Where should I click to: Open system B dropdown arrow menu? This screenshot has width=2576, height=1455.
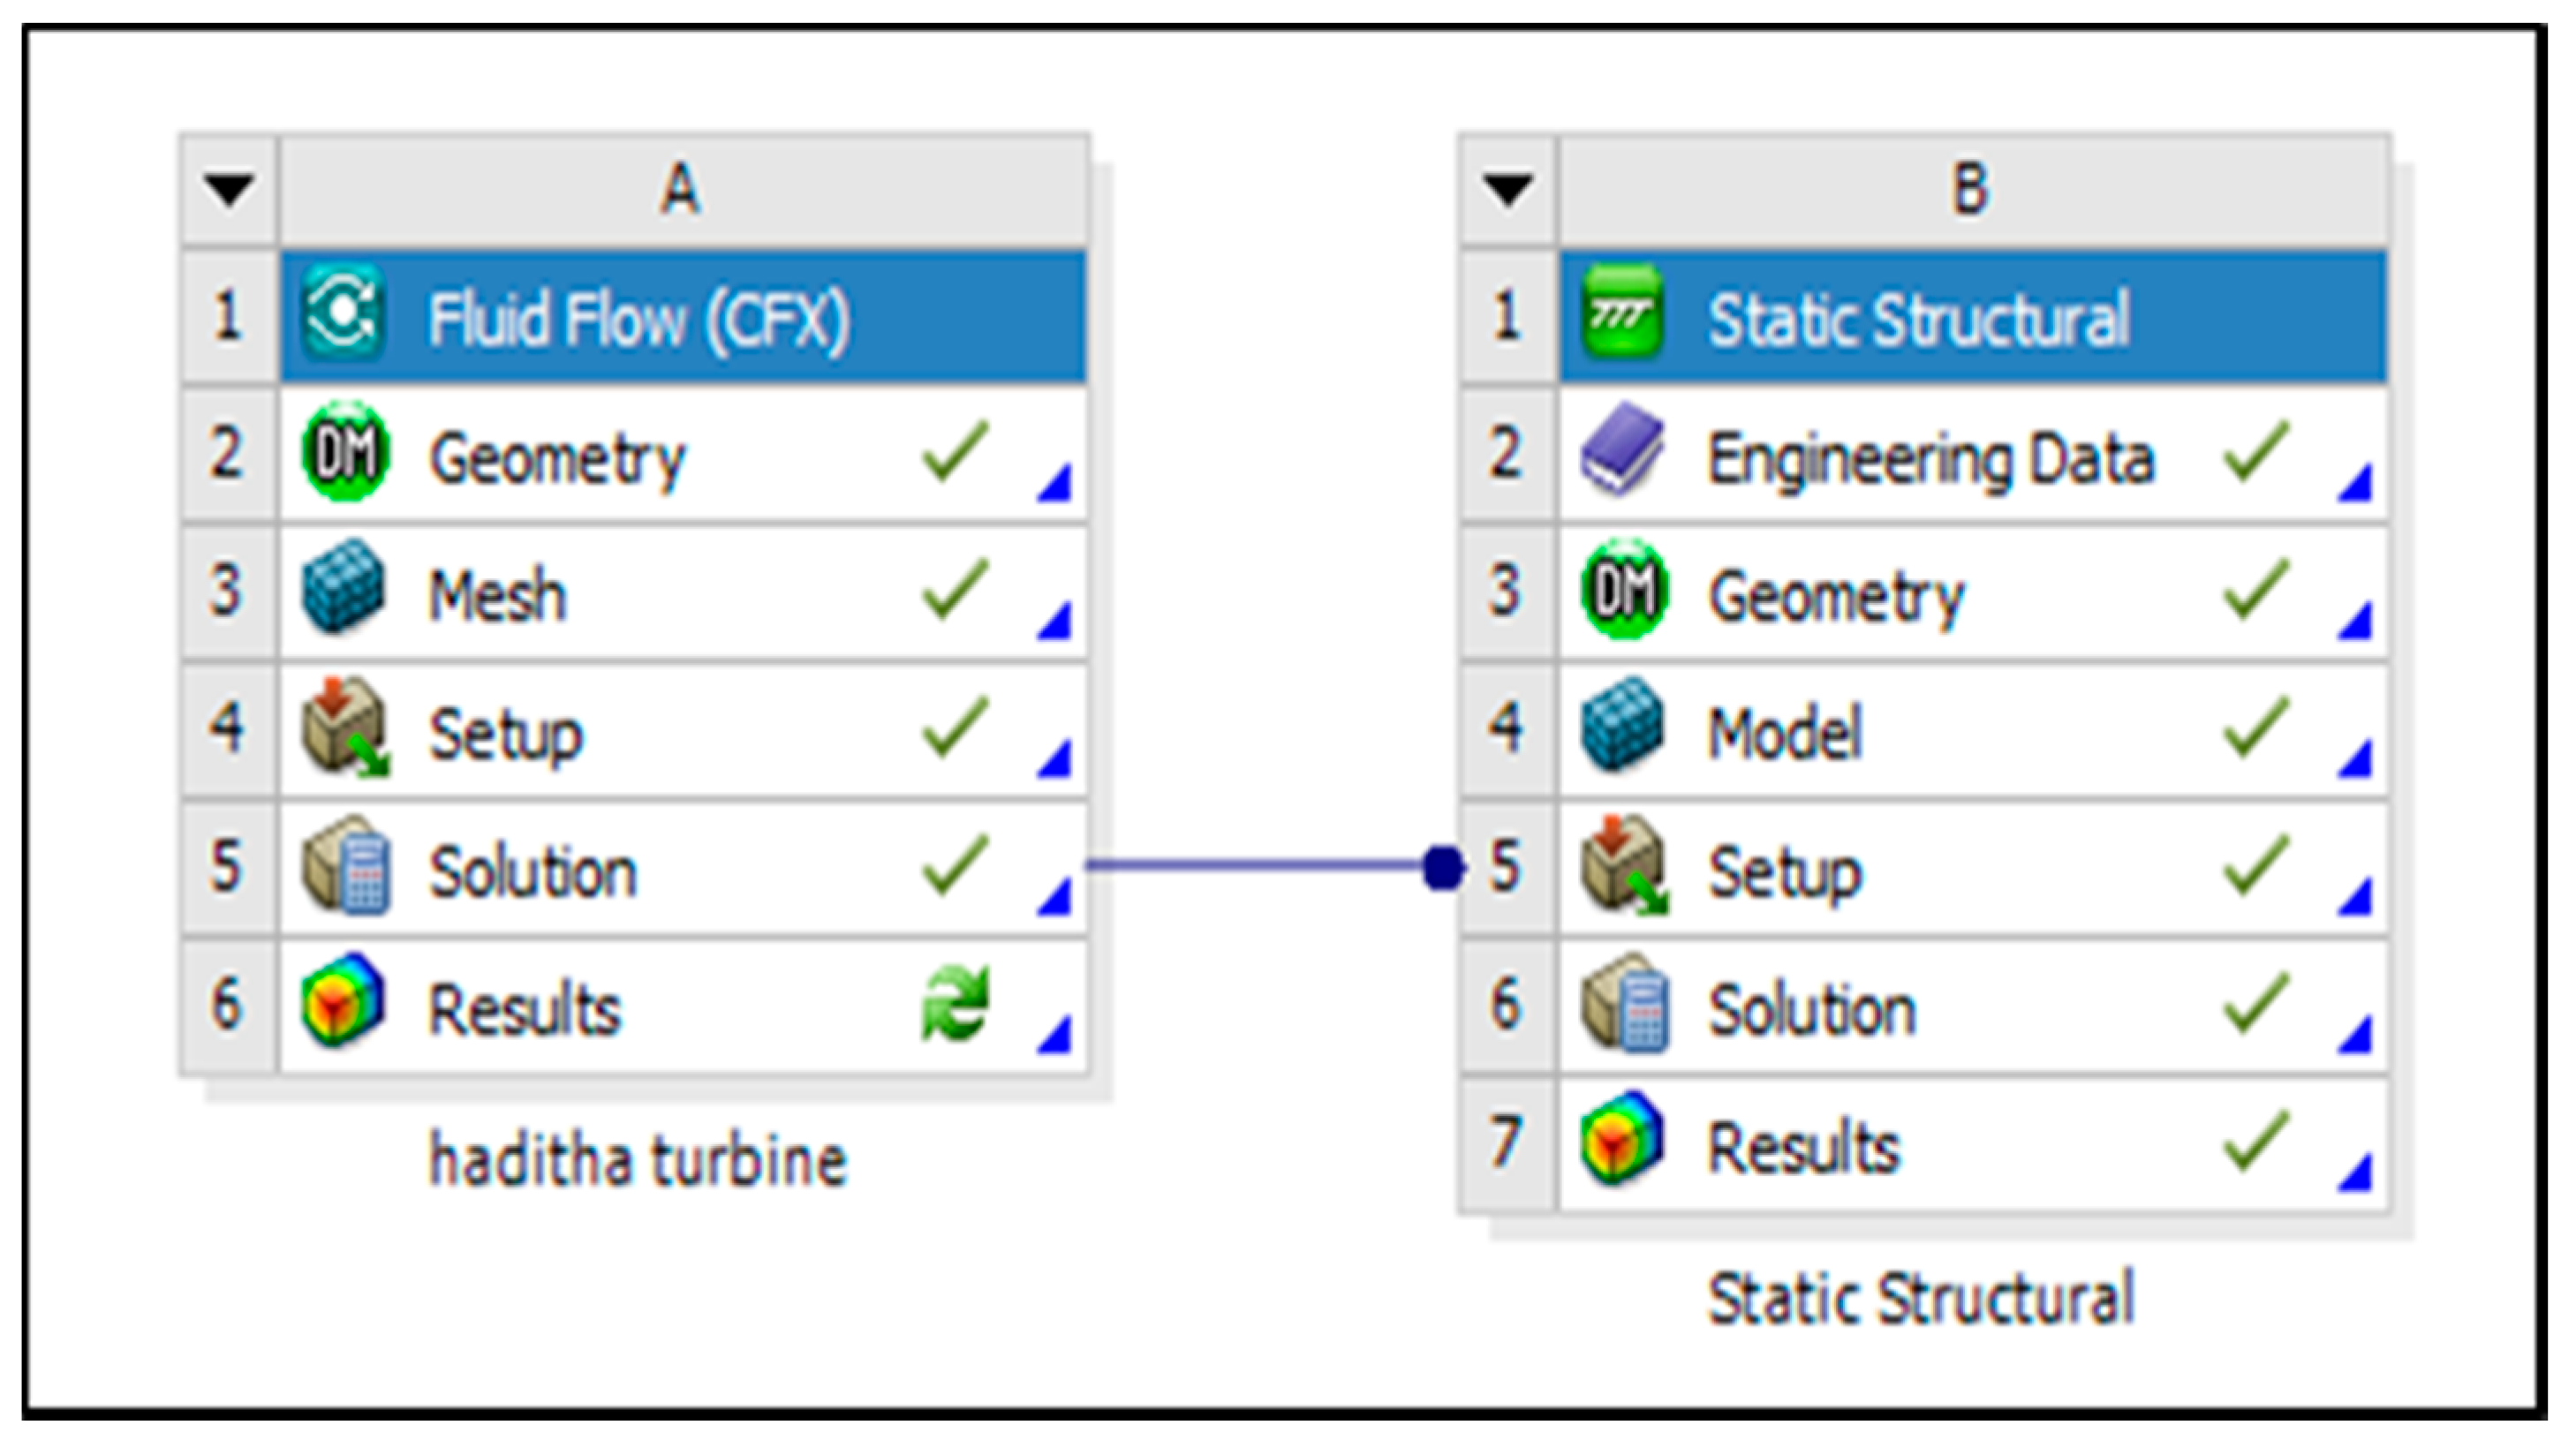[1508, 189]
